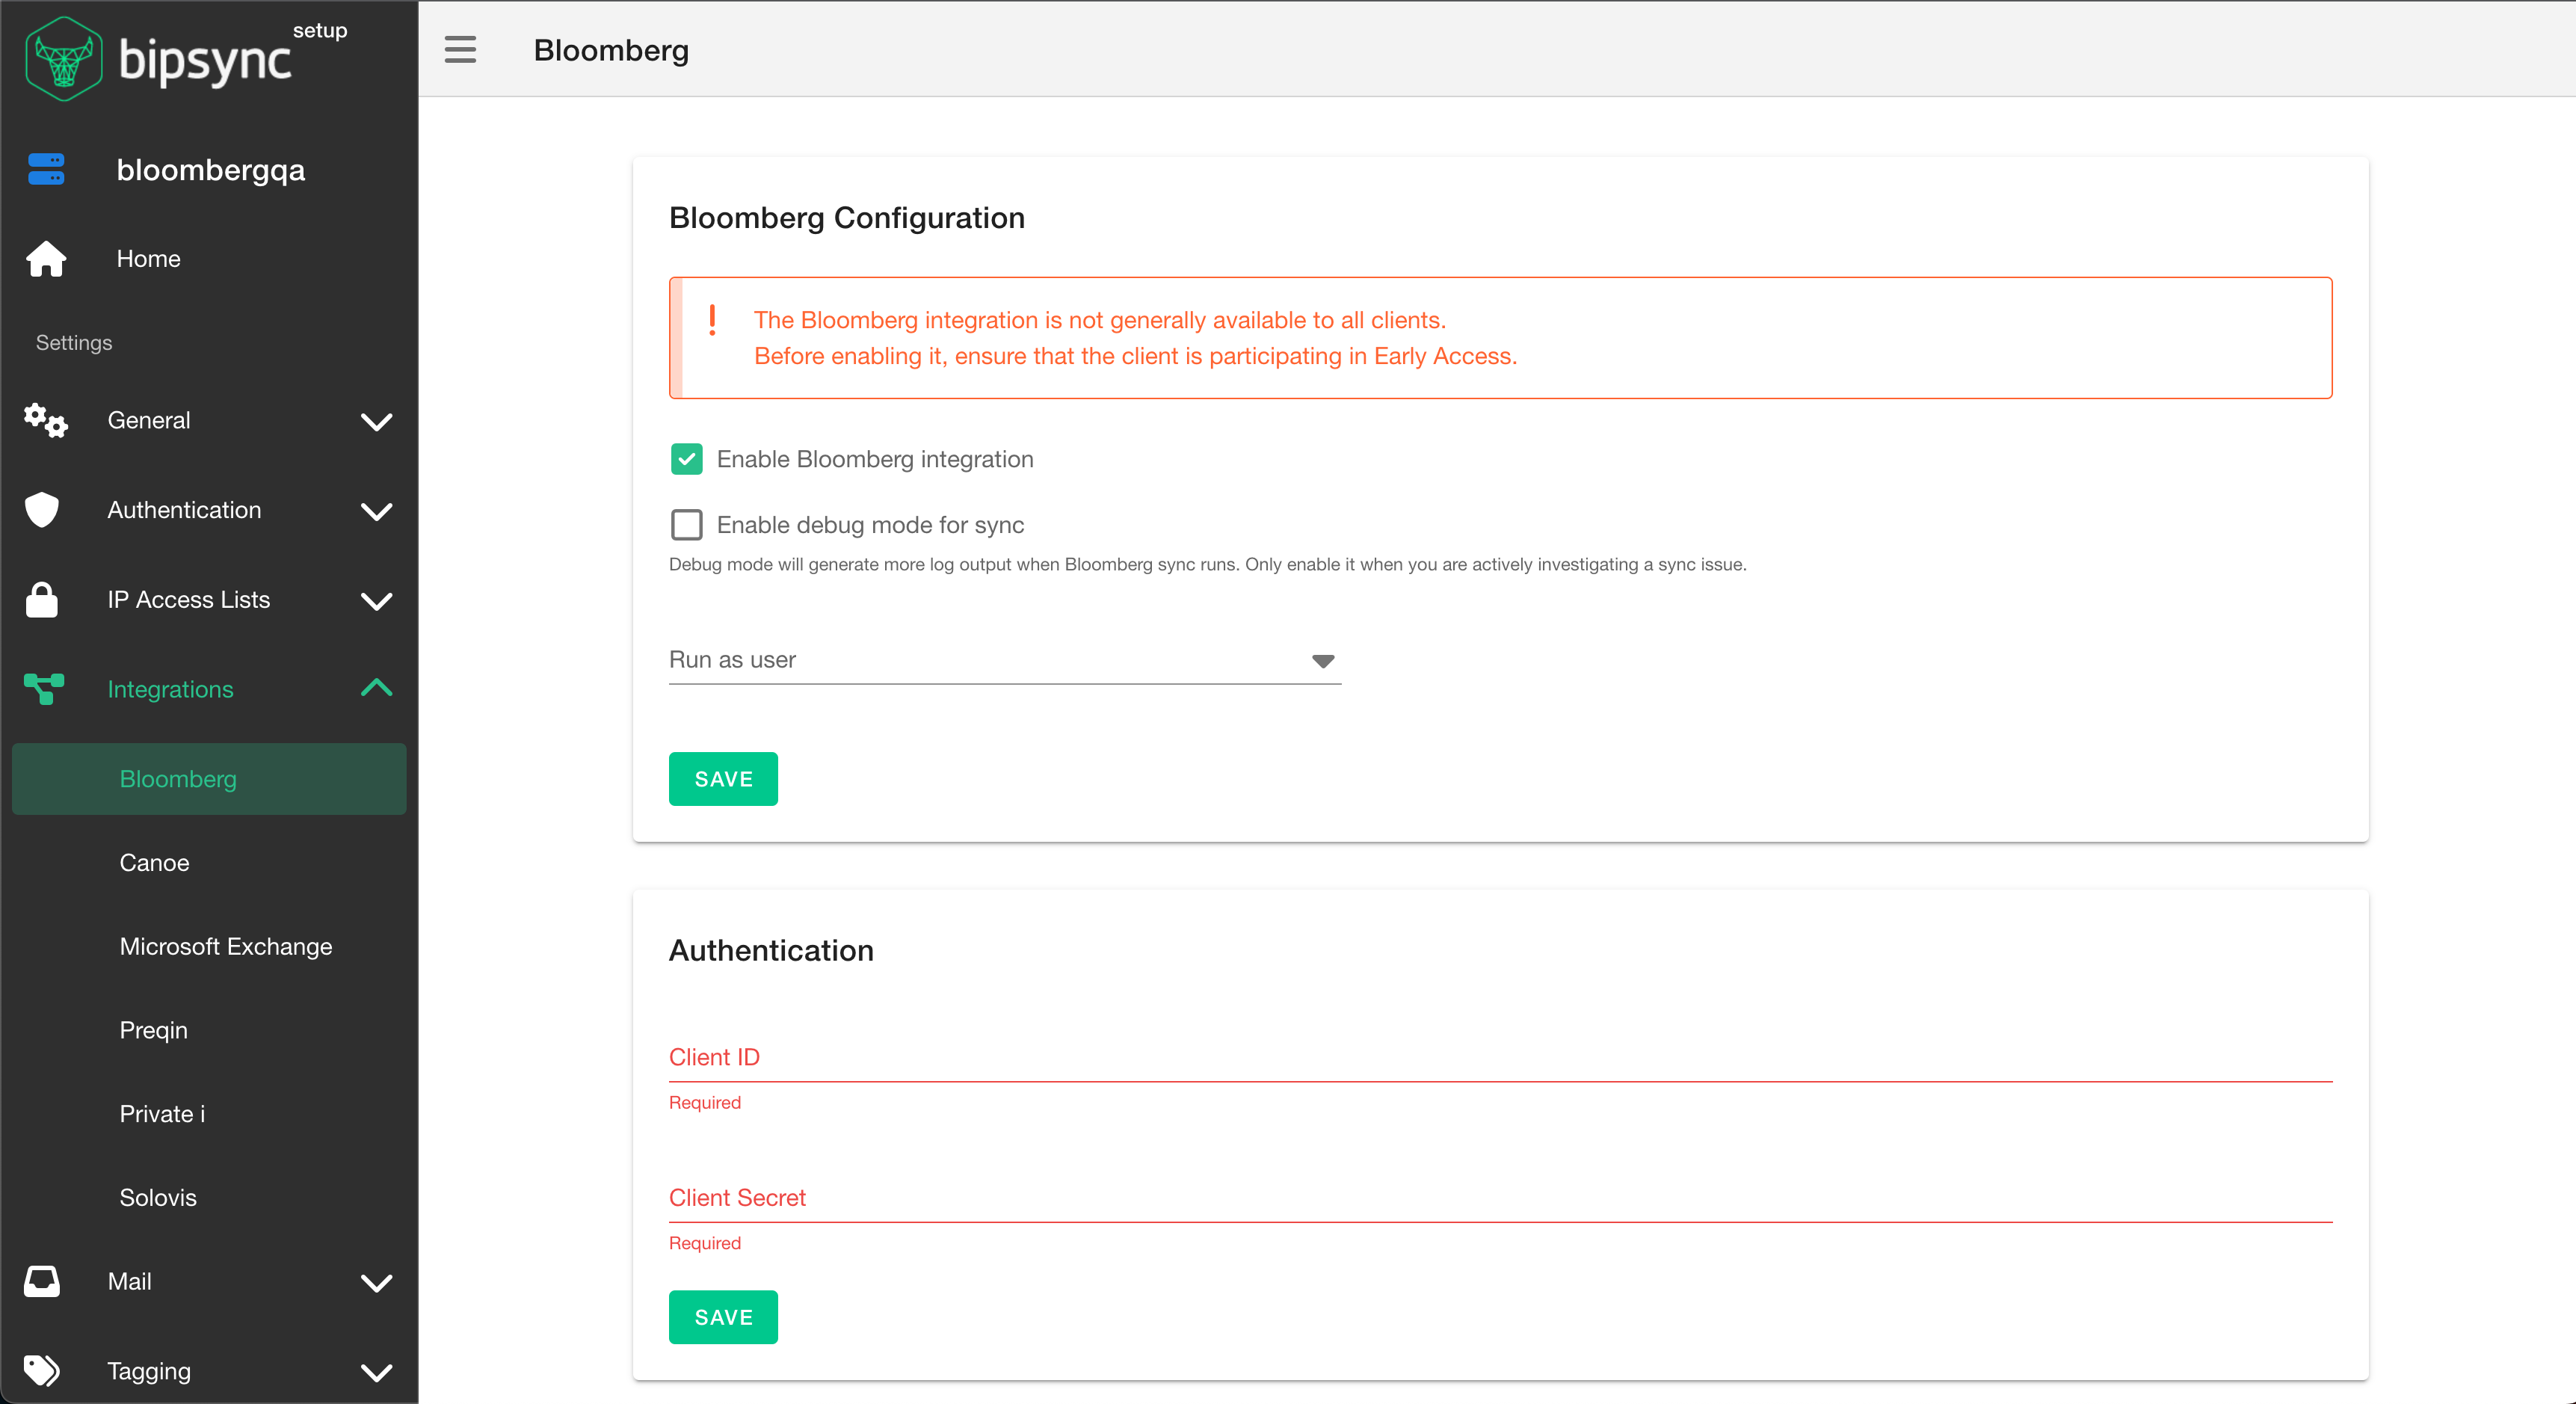Viewport: 2576px width, 1404px height.
Task: Expand the General settings chevron
Action: pyautogui.click(x=376, y=421)
